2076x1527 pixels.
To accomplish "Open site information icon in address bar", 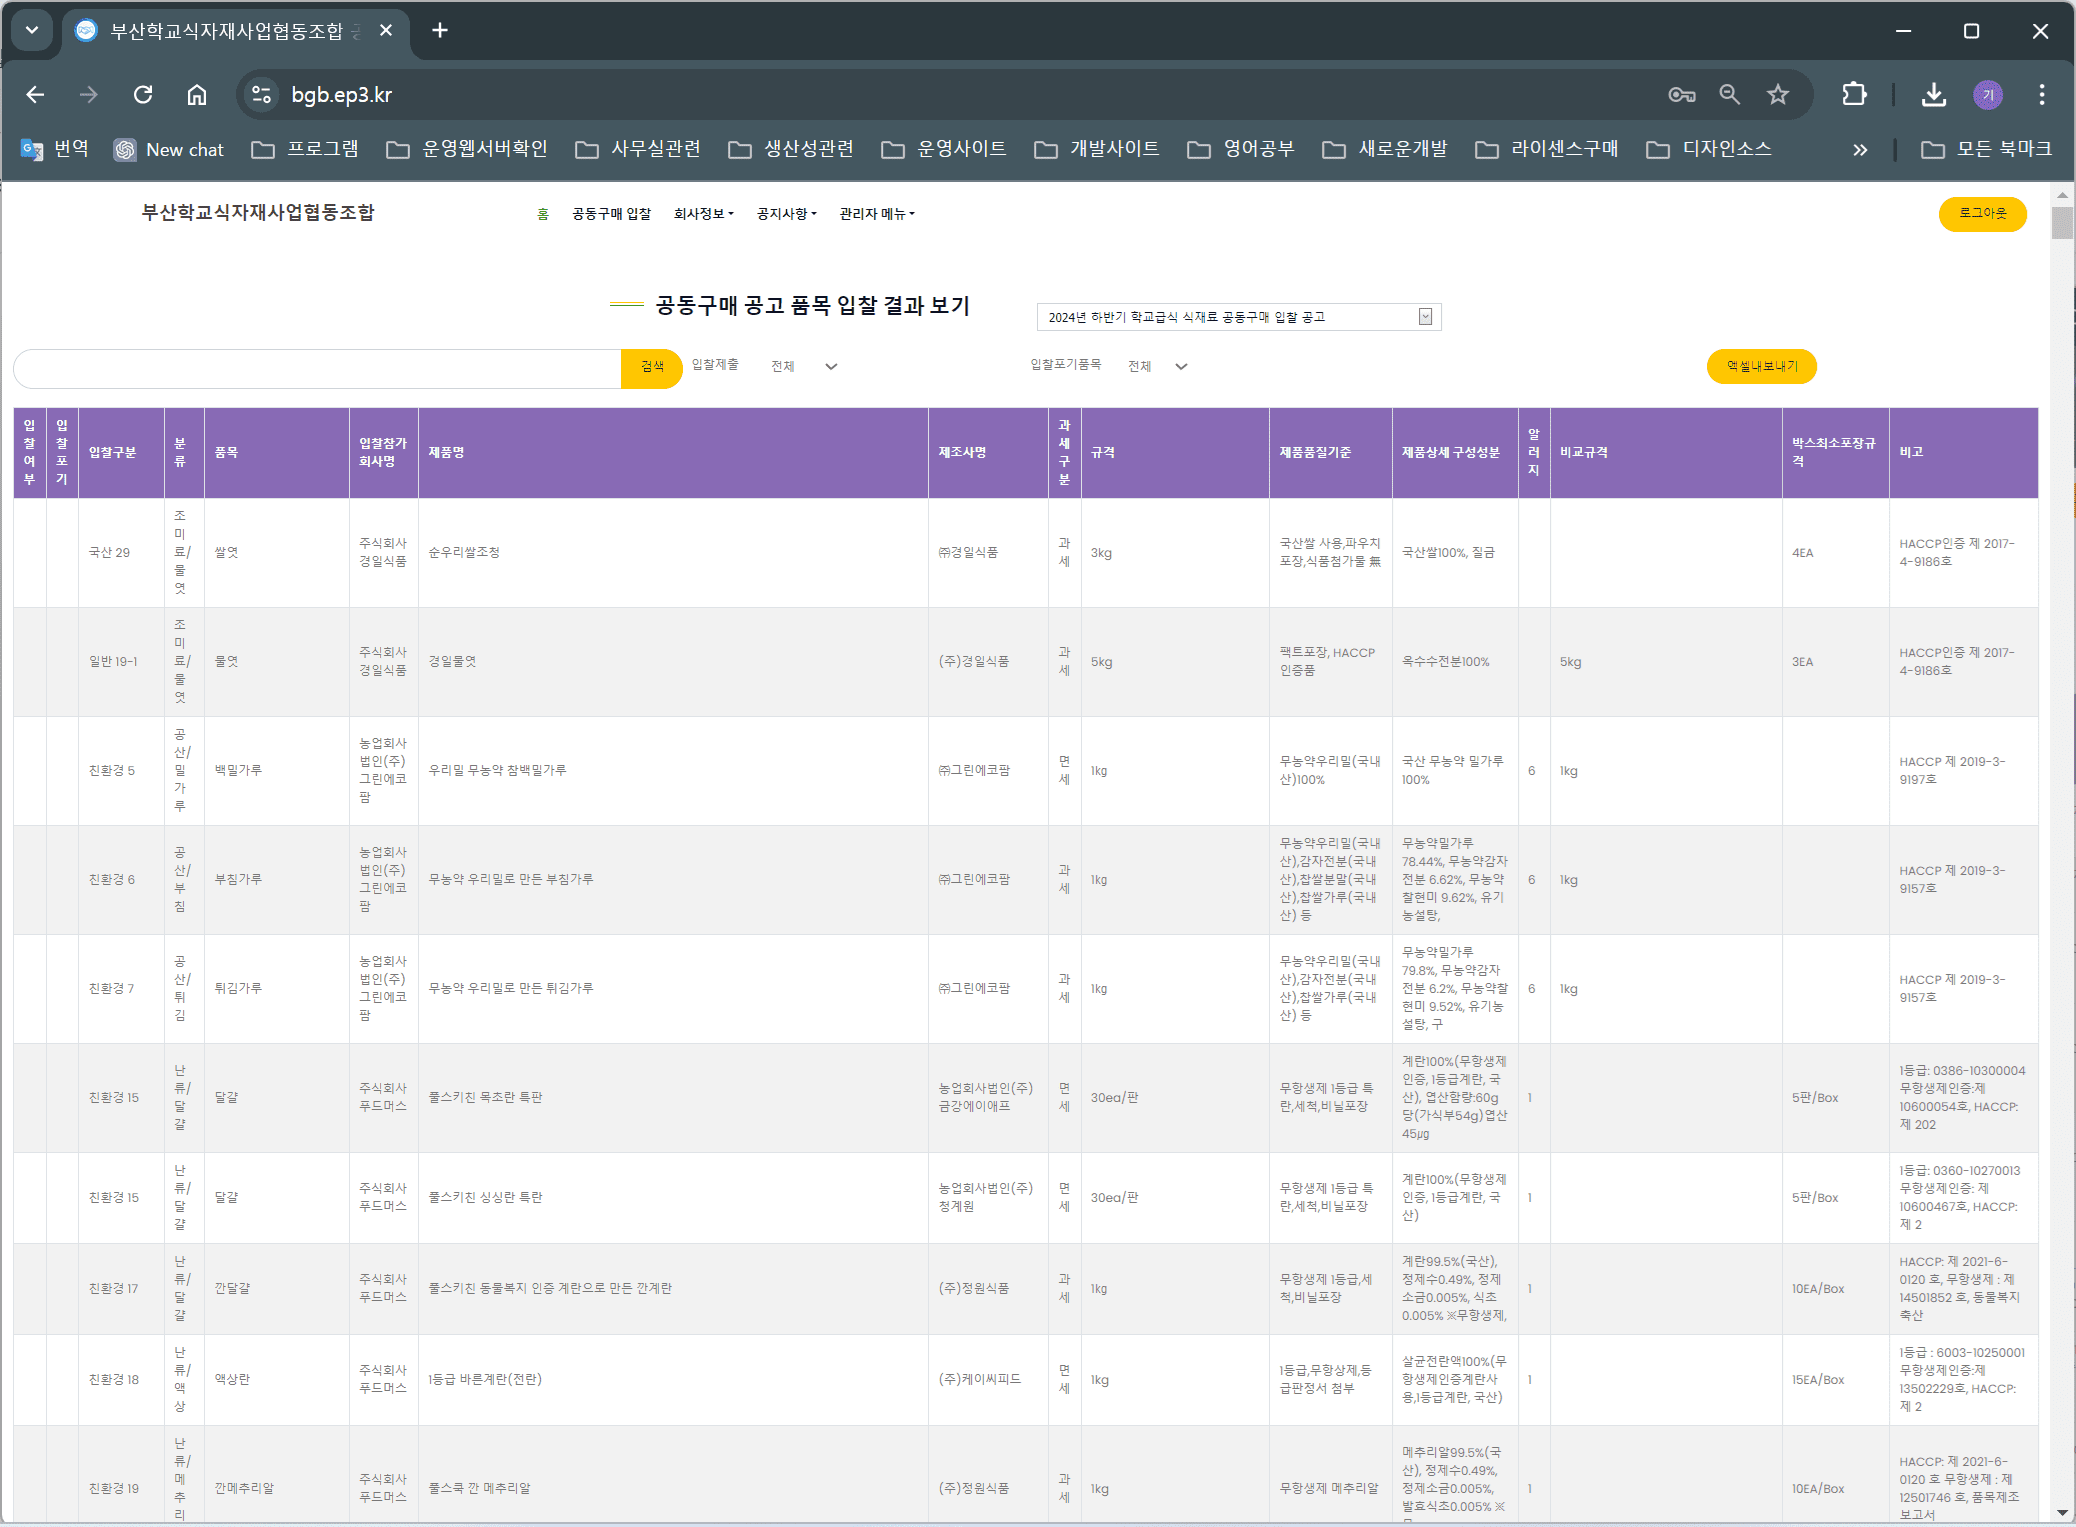I will pos(262,95).
